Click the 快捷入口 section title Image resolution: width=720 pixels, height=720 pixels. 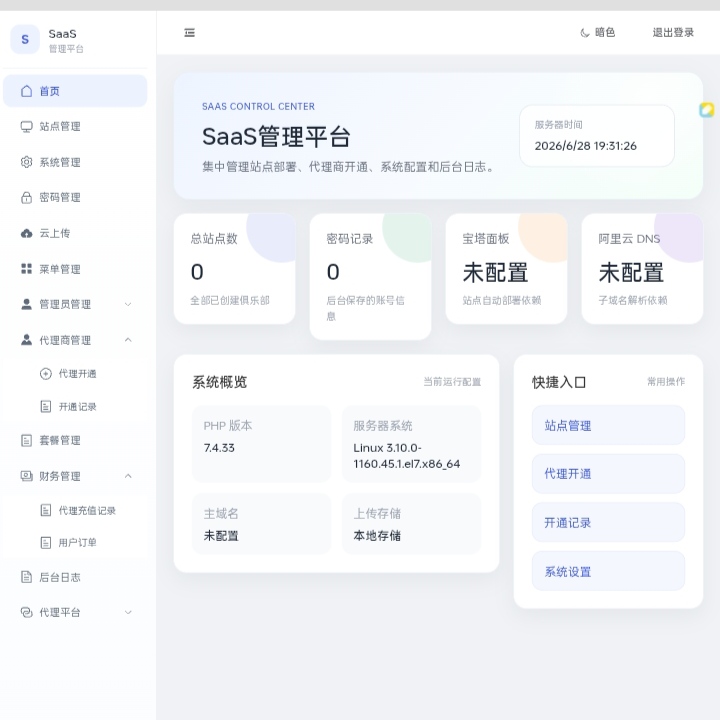click(559, 382)
